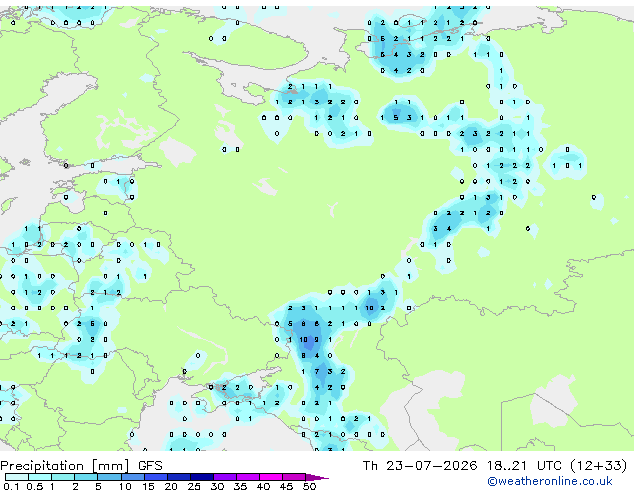Click the 0.1–0.5 mm palest cyan legend swatch
The image size is (634, 490).
point(17,477)
